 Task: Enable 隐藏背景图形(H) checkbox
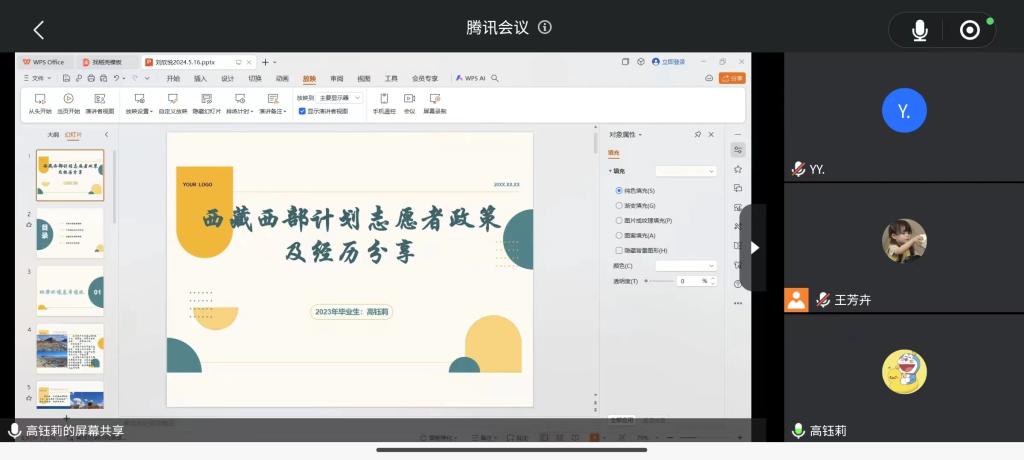coord(619,250)
